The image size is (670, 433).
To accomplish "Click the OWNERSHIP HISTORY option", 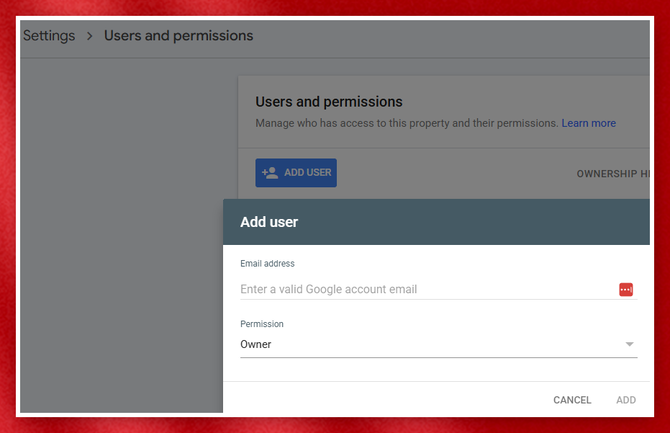I will point(613,174).
